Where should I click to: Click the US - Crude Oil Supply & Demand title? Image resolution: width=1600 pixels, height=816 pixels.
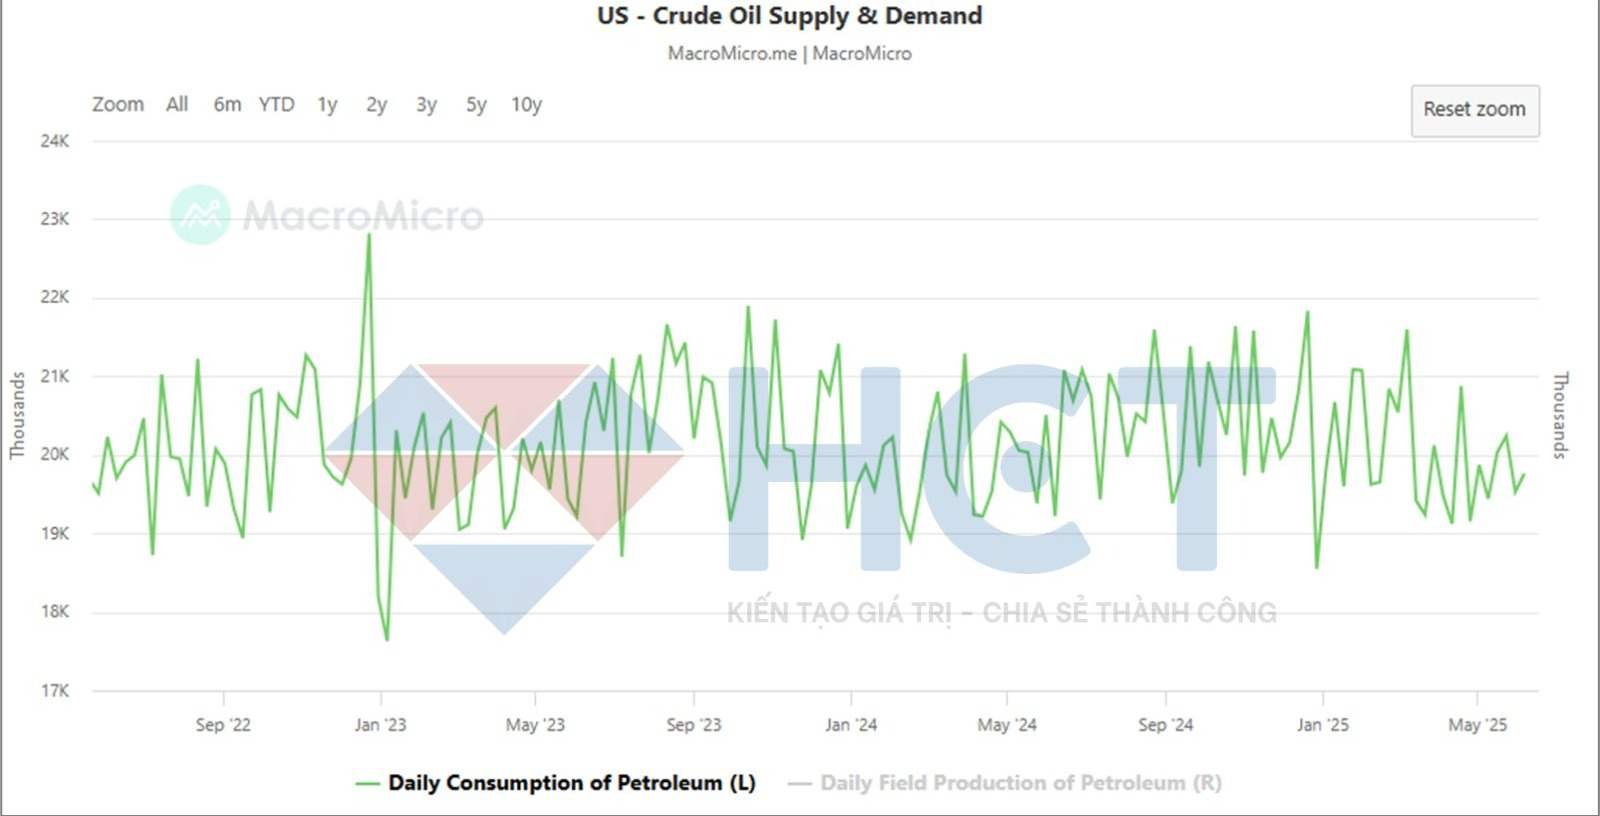point(789,16)
